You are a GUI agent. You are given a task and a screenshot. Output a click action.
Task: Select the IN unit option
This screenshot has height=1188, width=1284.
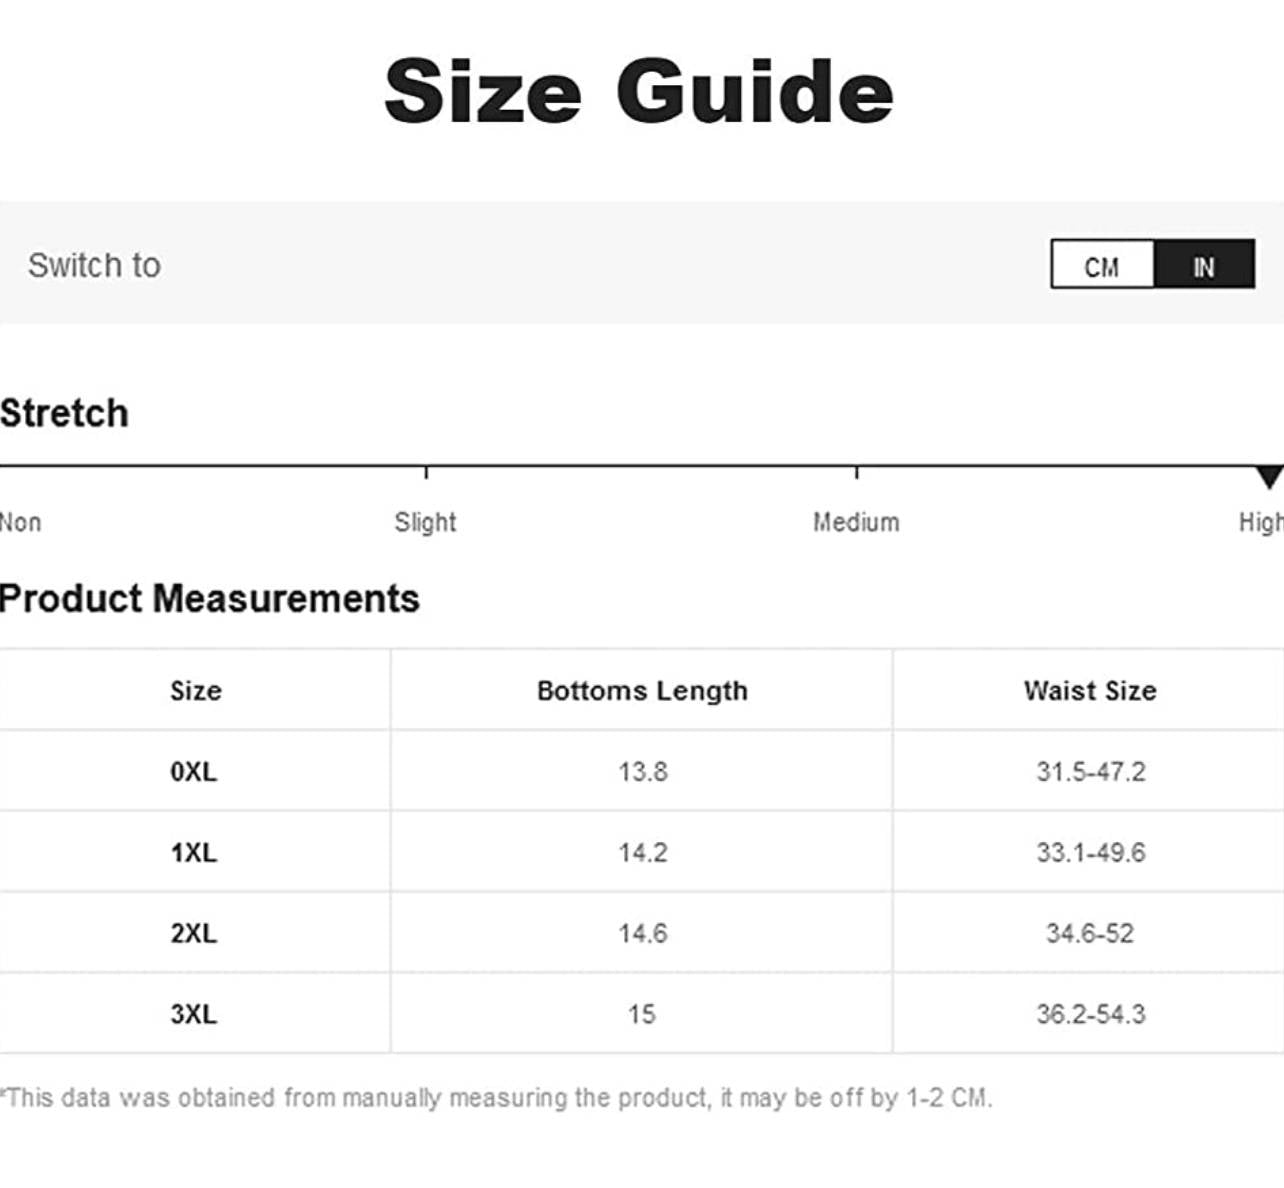(1204, 265)
